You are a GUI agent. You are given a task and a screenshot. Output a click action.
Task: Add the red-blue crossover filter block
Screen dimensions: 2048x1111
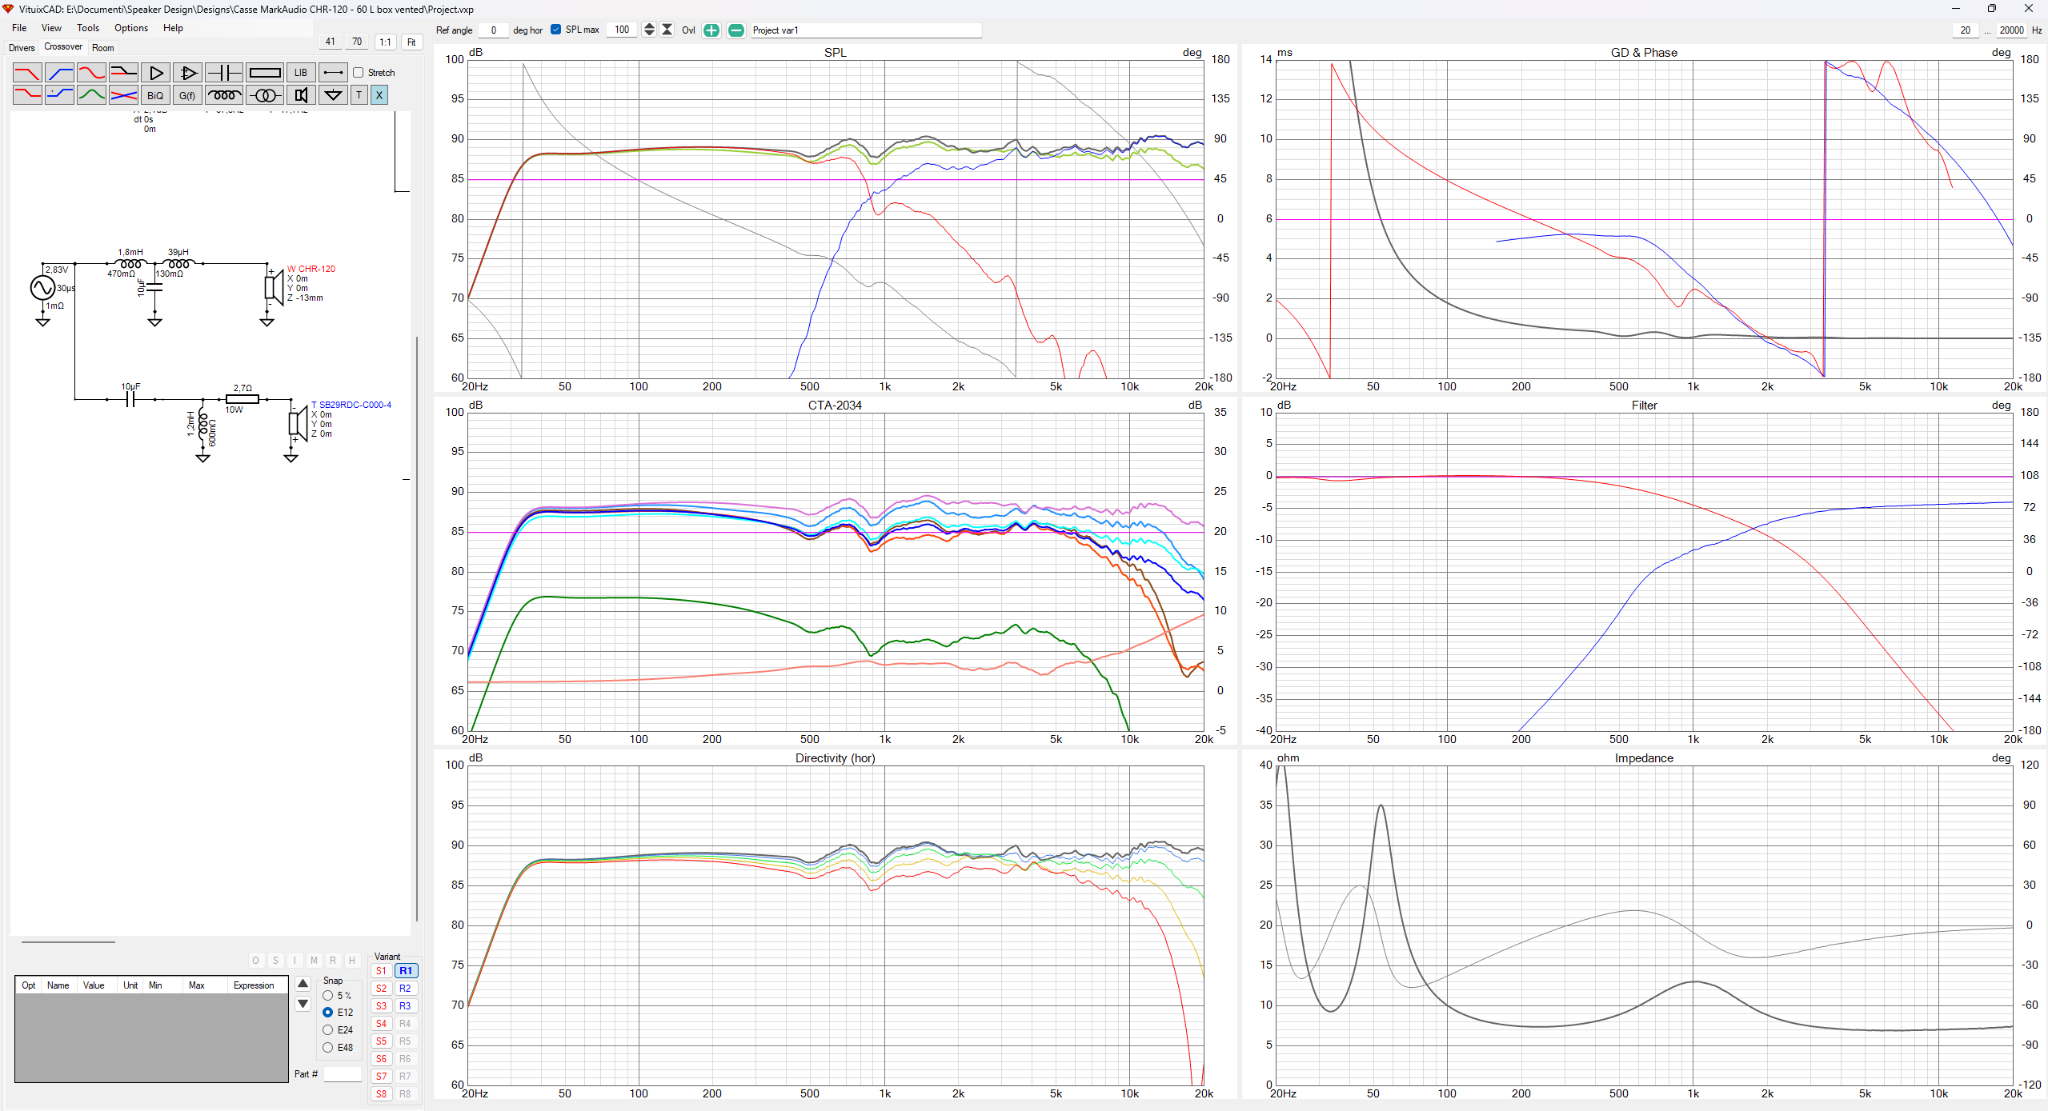pyautogui.click(x=124, y=95)
